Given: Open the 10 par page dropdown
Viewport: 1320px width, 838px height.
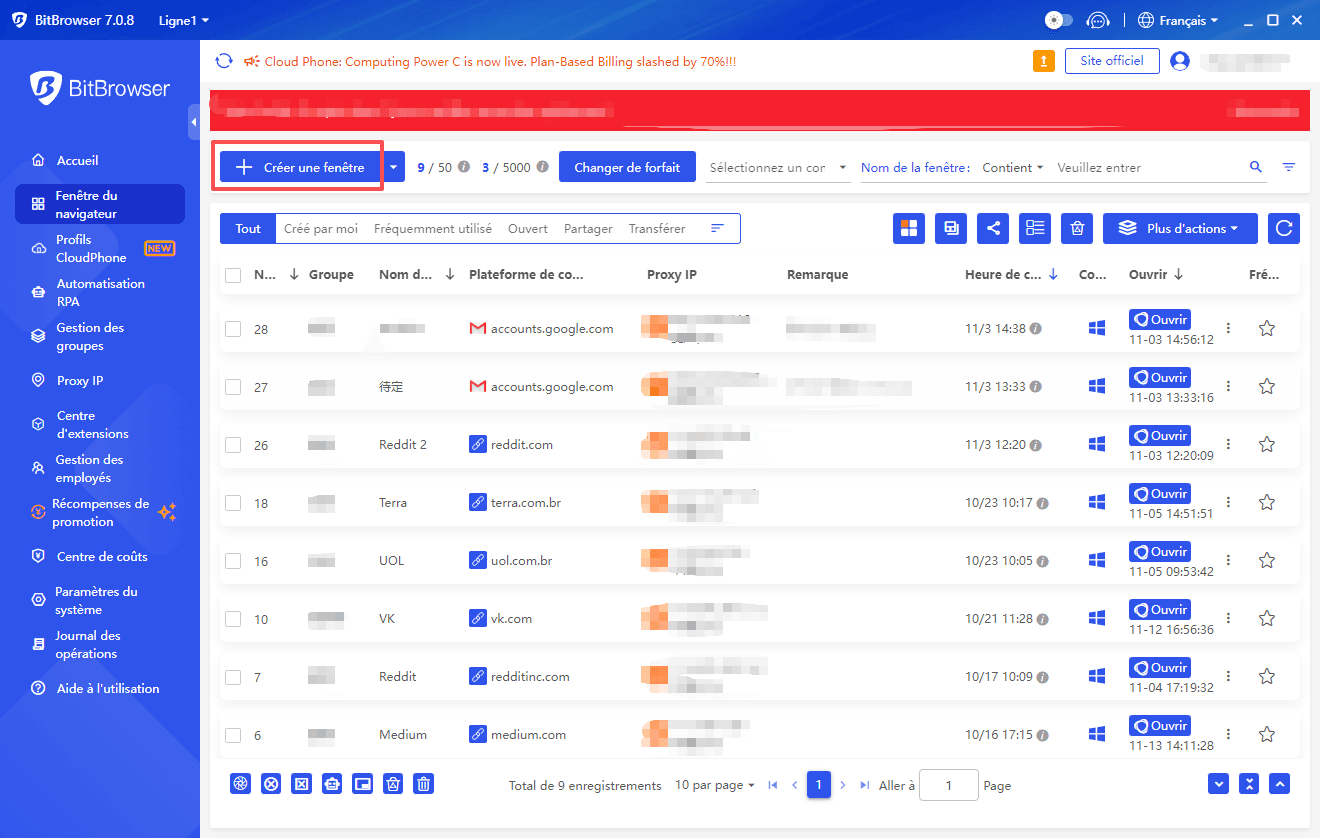Looking at the screenshot, I should pos(714,785).
